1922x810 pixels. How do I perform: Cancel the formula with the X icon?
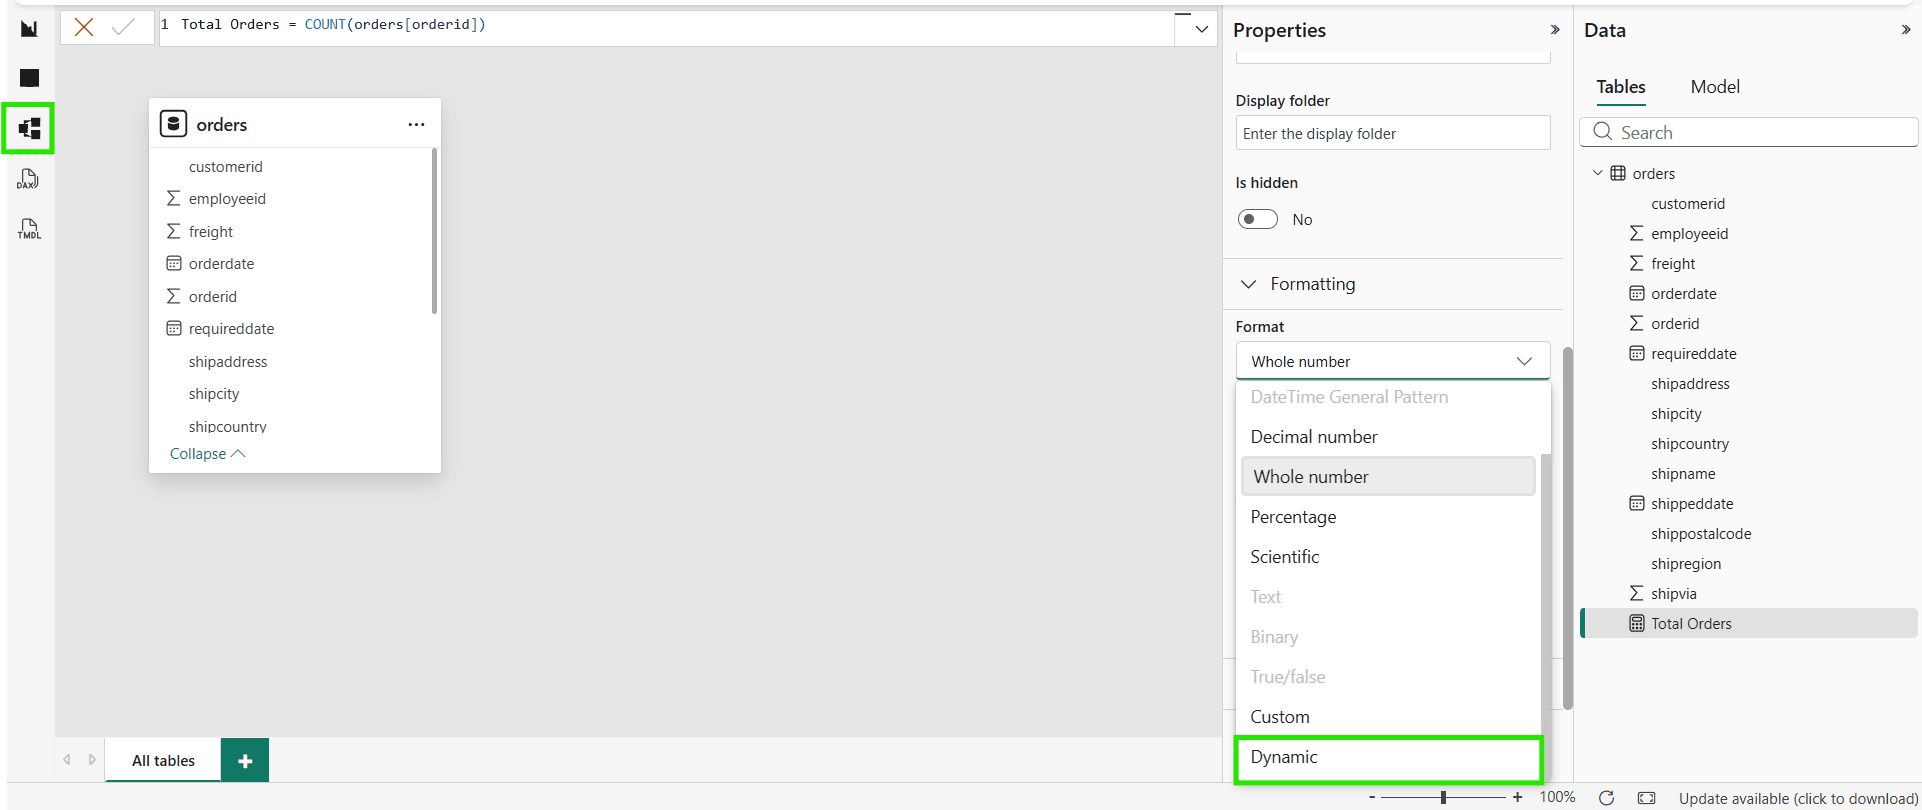pos(84,27)
